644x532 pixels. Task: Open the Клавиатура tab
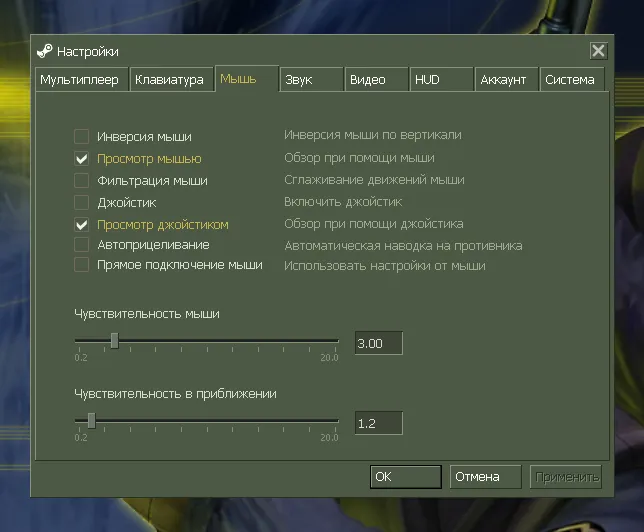[171, 79]
